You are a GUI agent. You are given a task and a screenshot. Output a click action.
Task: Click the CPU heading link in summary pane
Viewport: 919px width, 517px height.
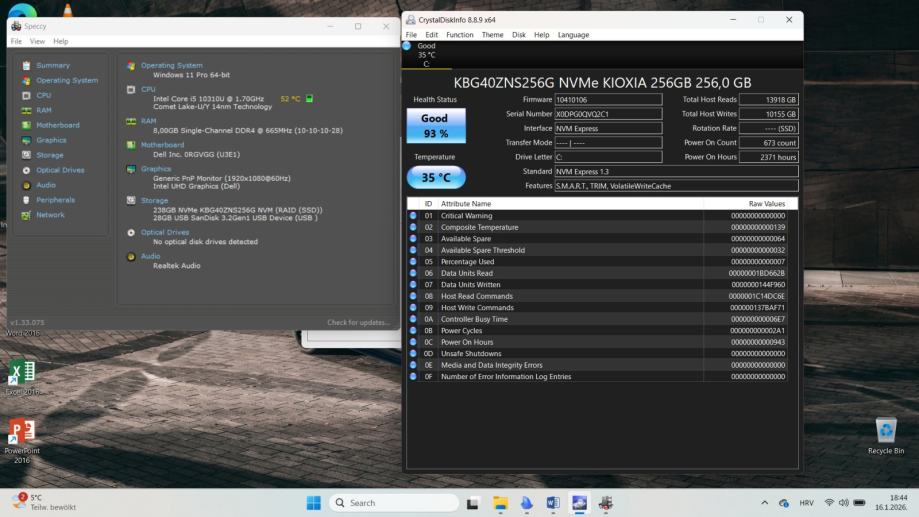(148, 90)
